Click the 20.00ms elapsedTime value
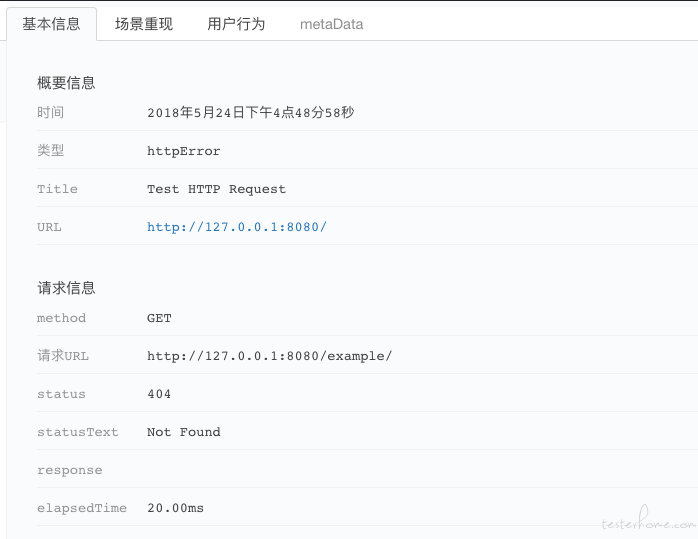Viewport: 698px width, 539px height. click(175, 508)
